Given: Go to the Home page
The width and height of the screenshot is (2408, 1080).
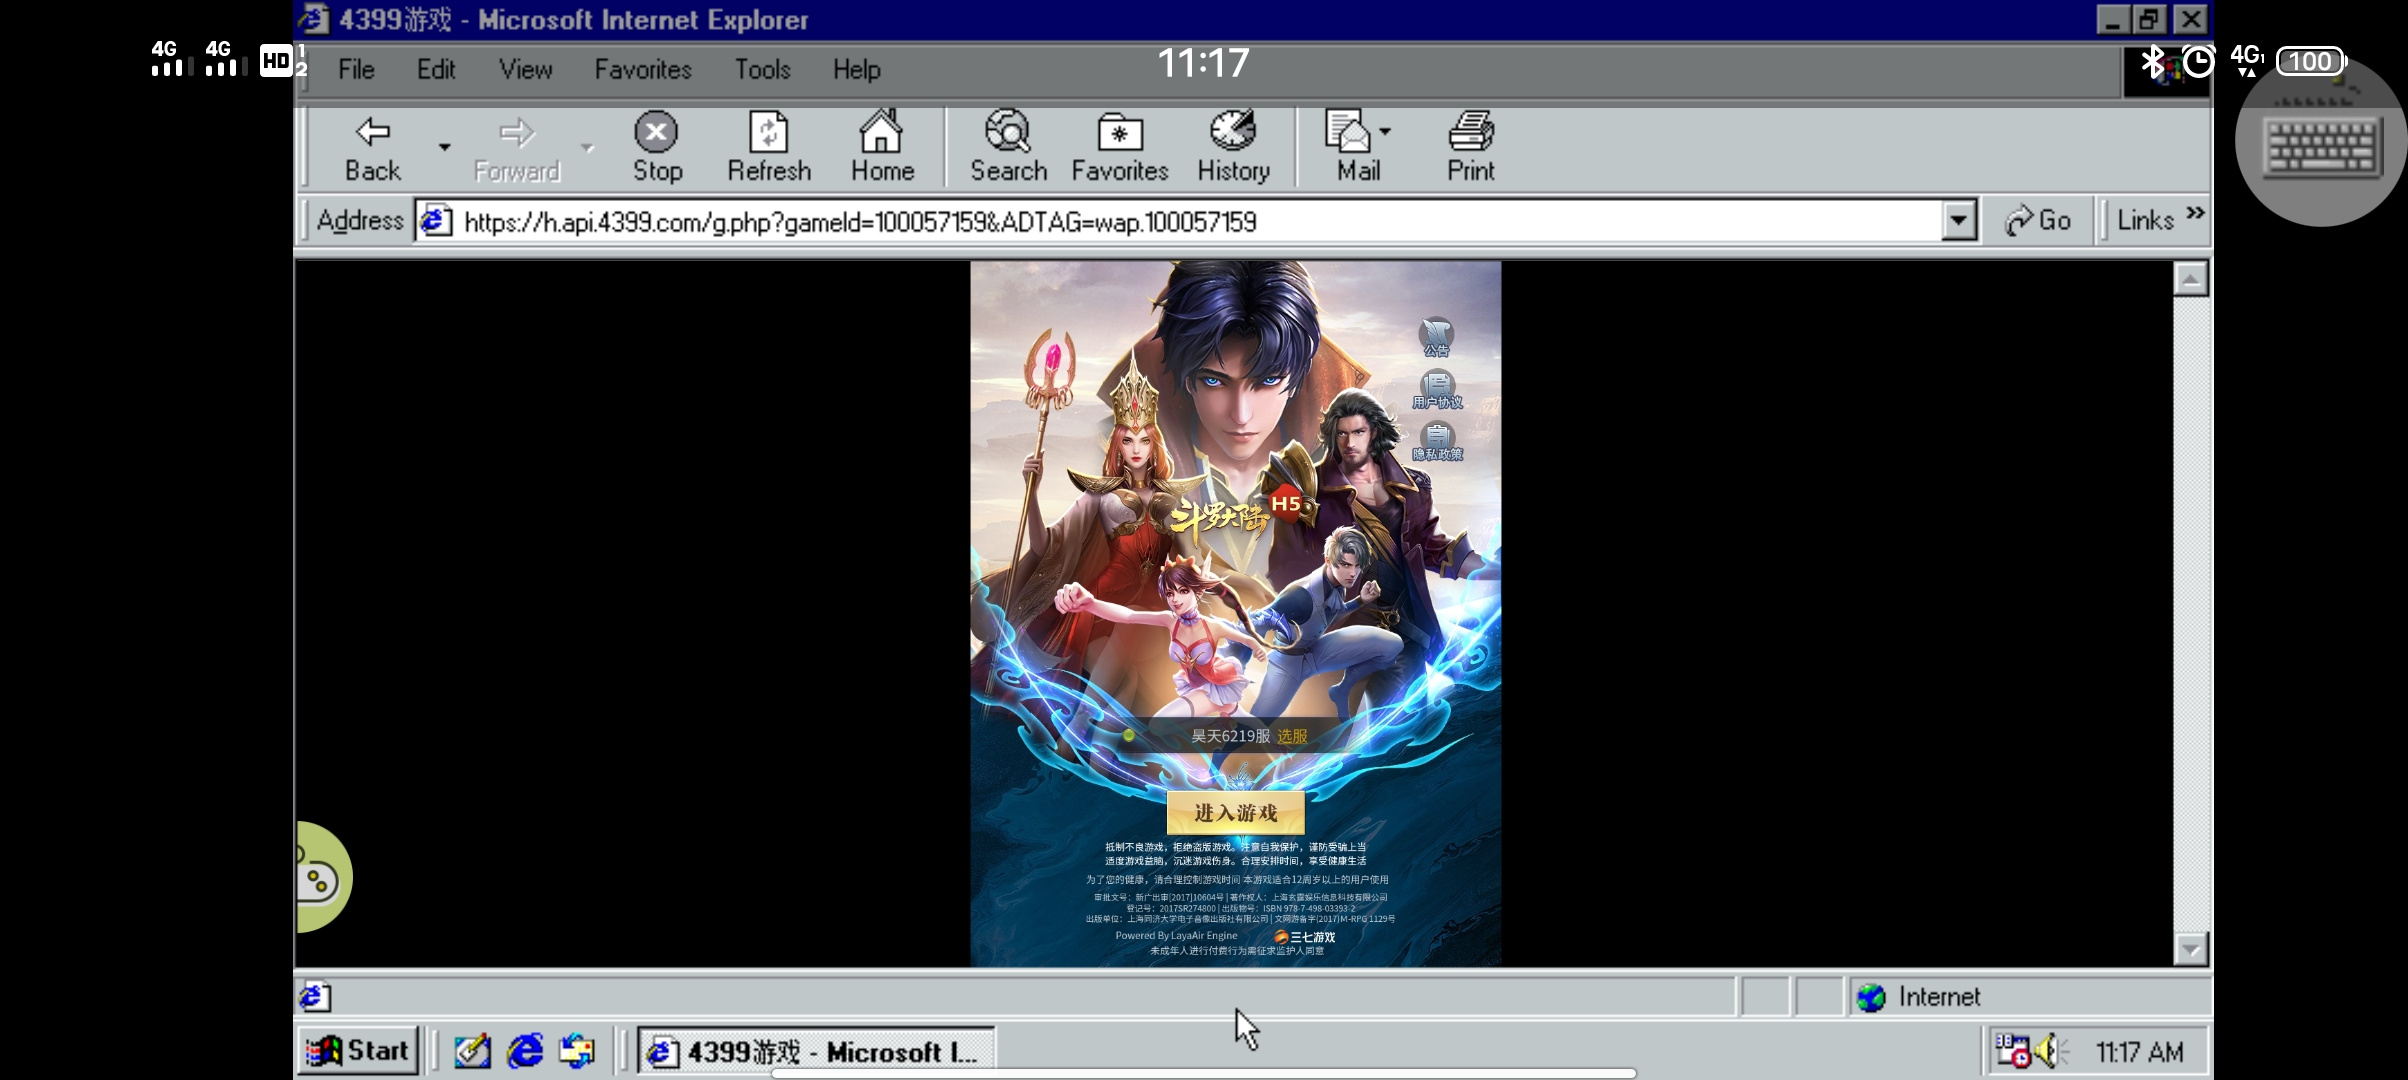Looking at the screenshot, I should coord(882,148).
